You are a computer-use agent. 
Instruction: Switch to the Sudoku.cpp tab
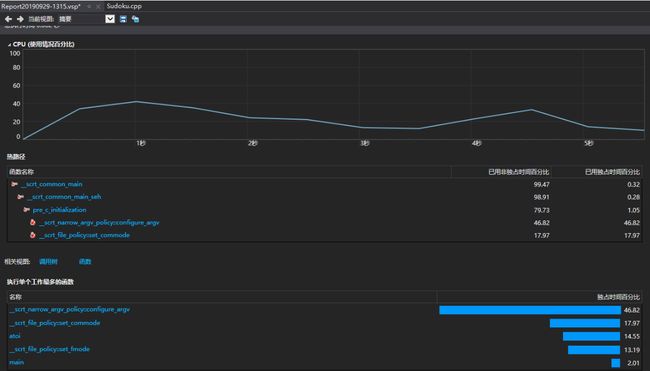[124, 6]
